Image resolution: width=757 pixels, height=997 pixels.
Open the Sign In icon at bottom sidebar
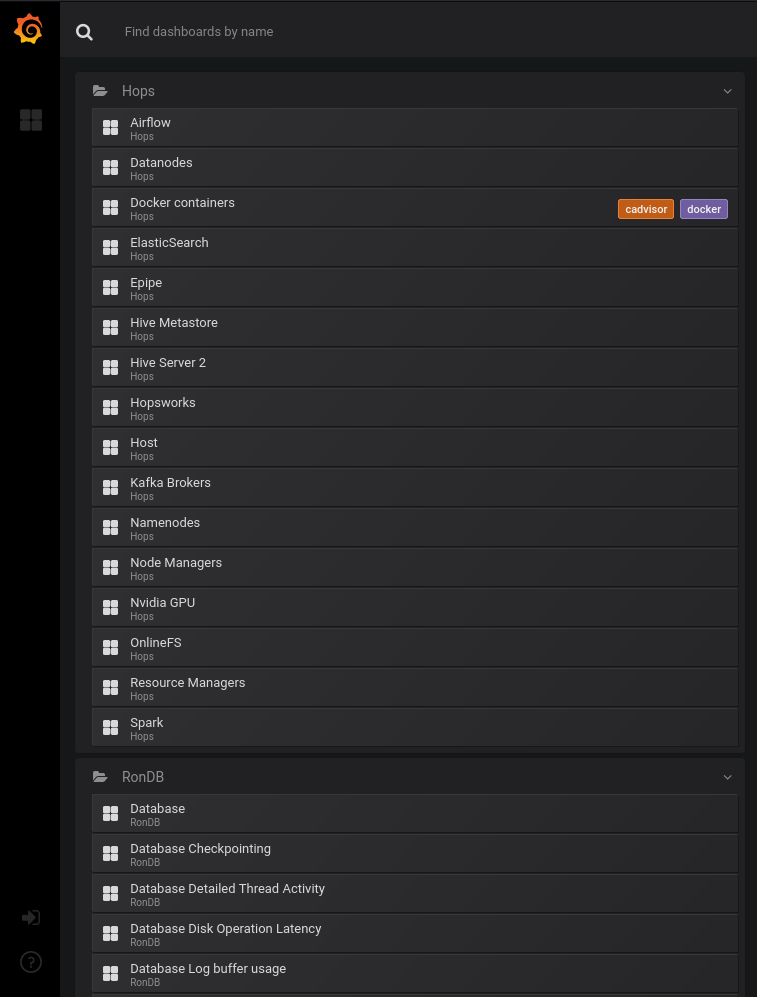click(30, 917)
